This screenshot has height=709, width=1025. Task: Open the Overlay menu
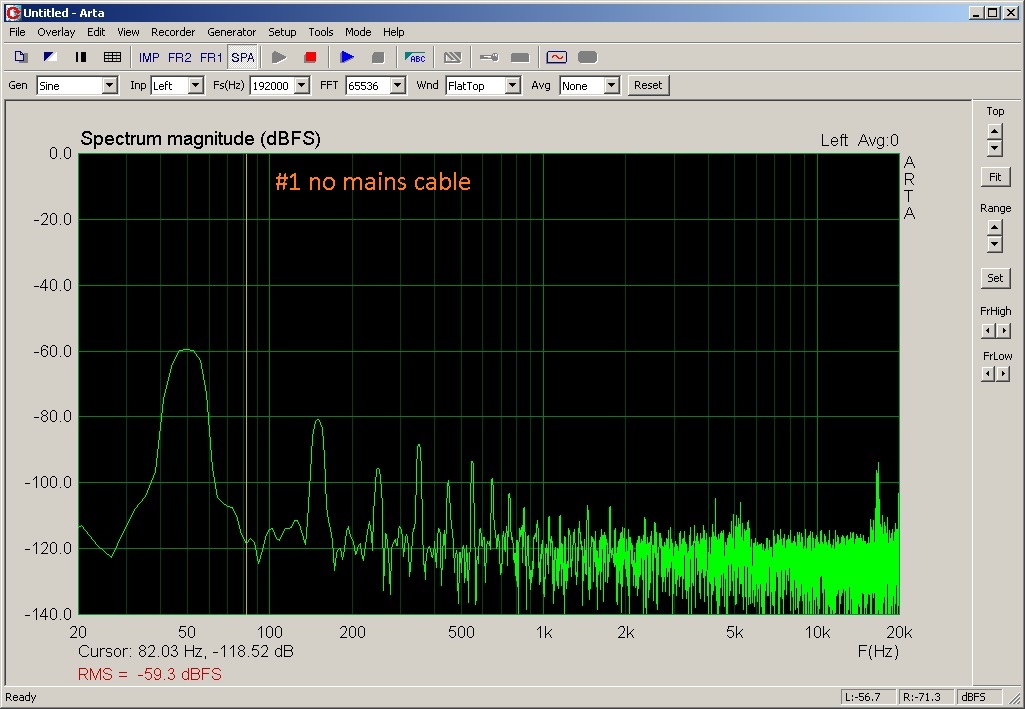(x=56, y=32)
